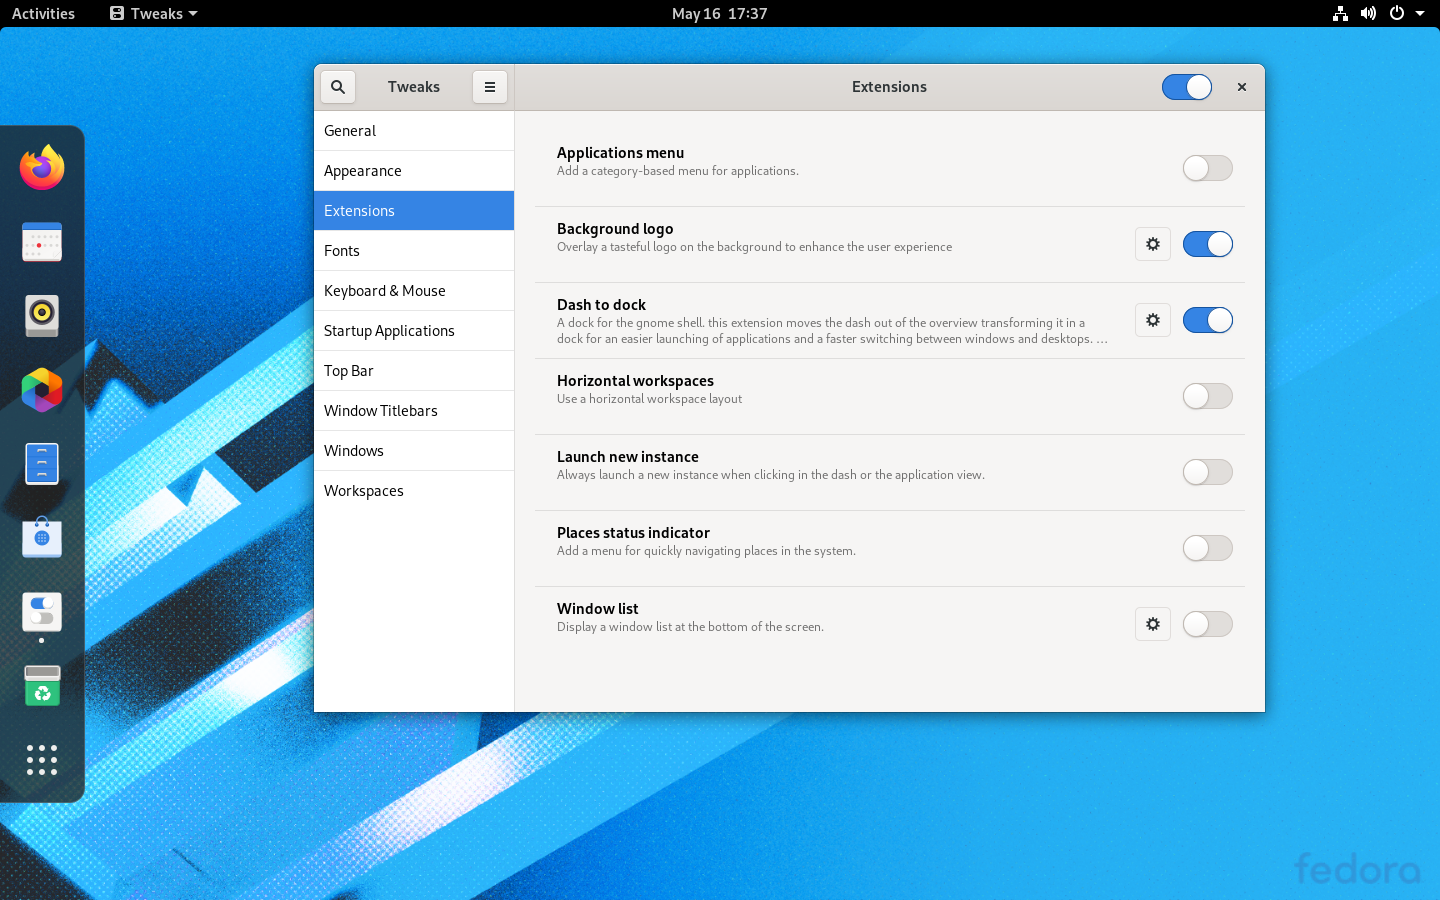Screen dimensions: 1440x900
Task: Show Applications grid in dock
Action: pos(42,760)
